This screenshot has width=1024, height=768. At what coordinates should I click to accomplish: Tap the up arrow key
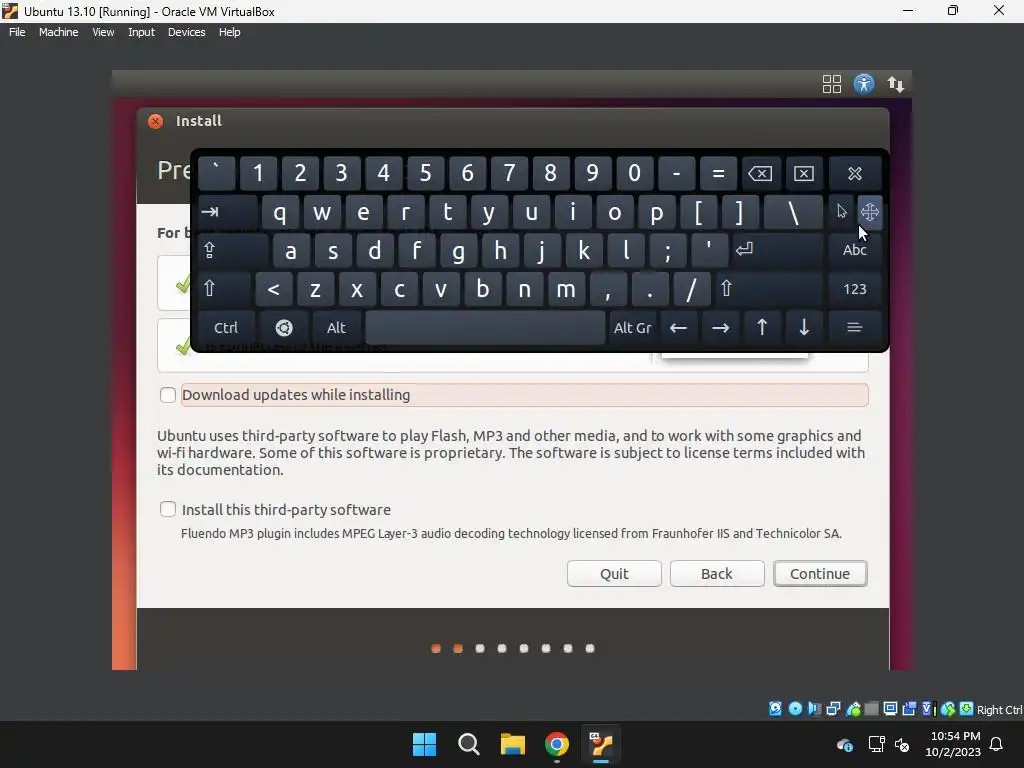click(762, 328)
